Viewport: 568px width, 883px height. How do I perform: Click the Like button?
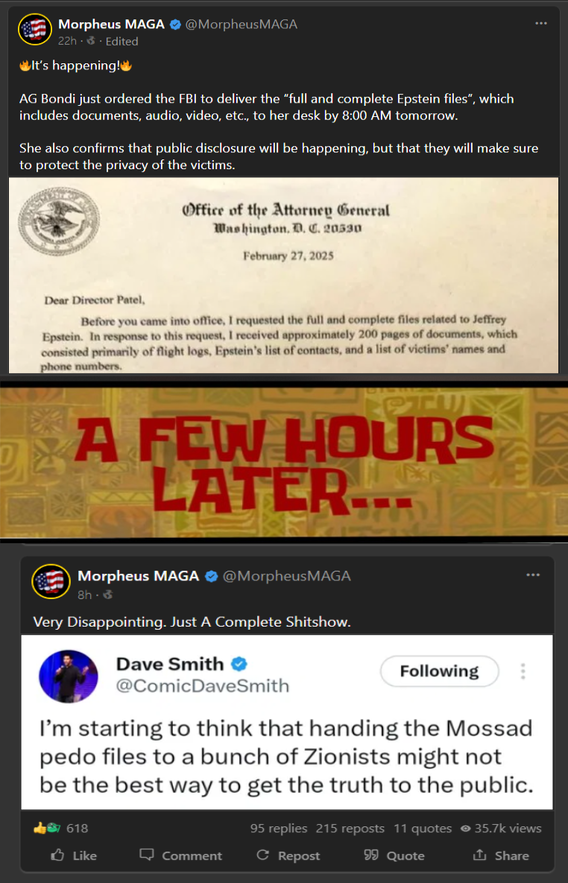pos(74,855)
